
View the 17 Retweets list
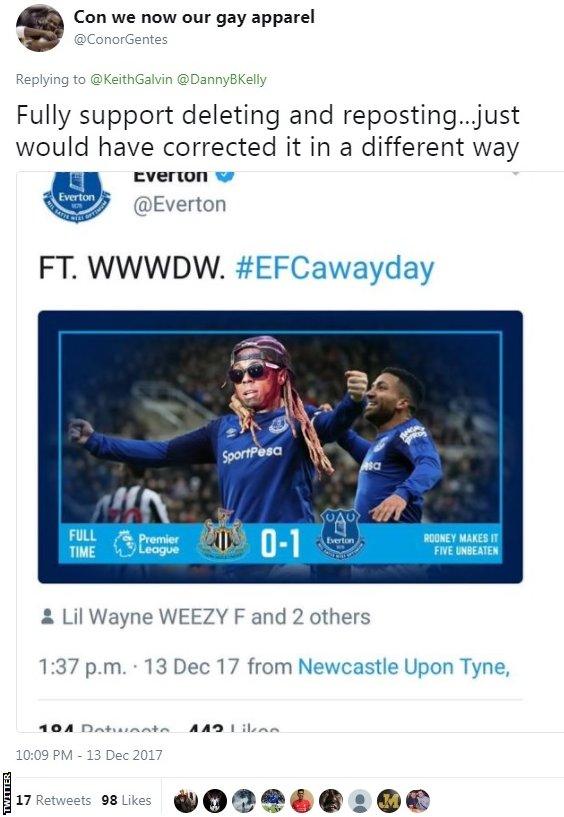pos(54,800)
